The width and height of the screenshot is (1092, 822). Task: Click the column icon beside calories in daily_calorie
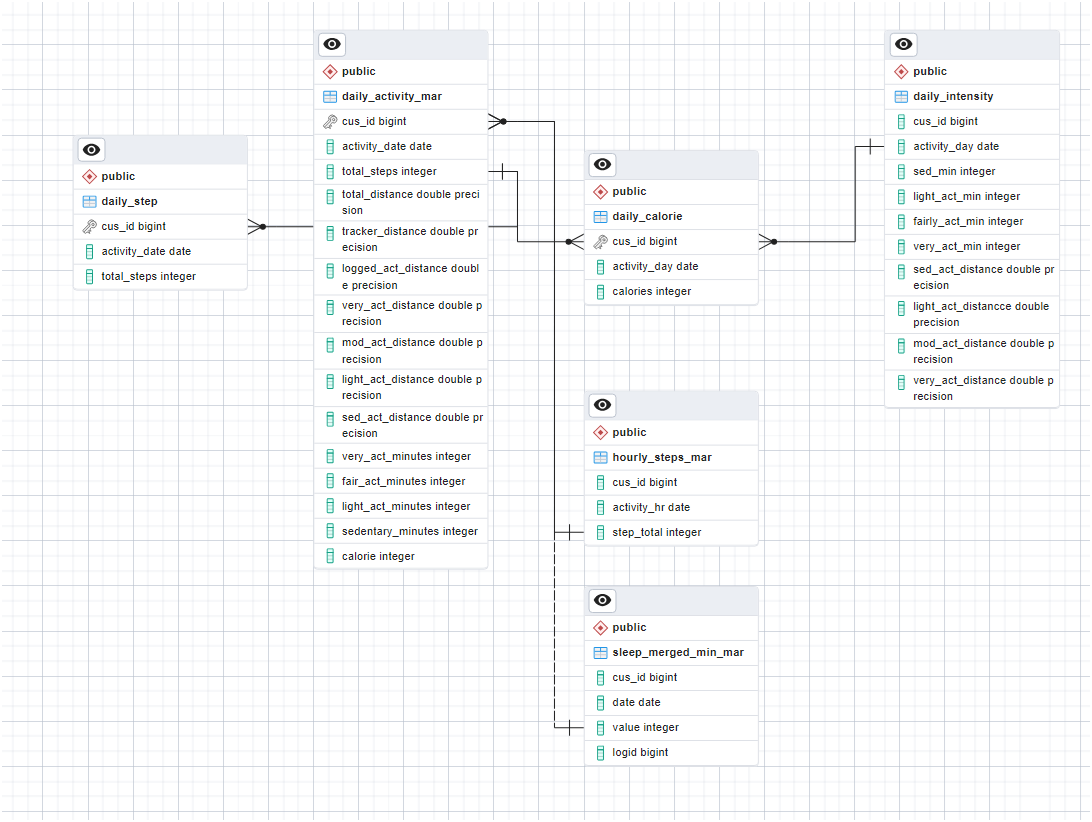pos(600,291)
